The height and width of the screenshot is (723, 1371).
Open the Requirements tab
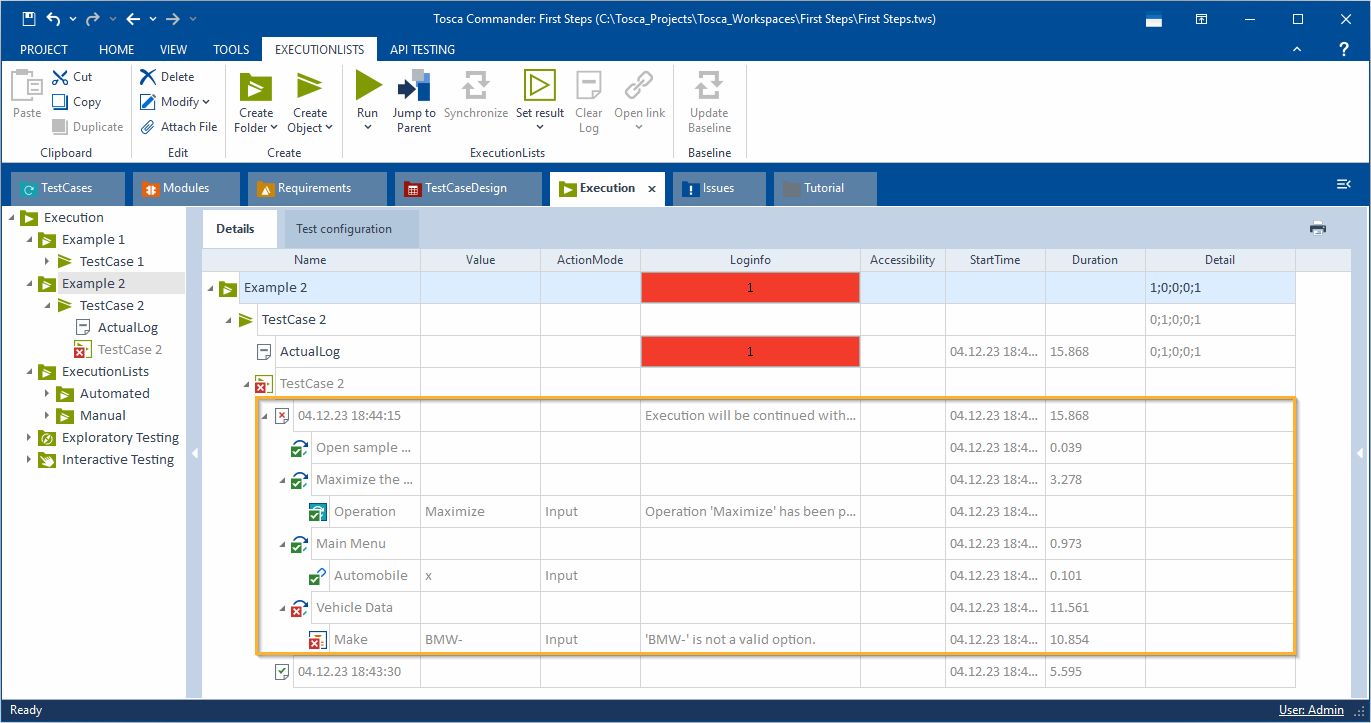pyautogui.click(x=314, y=188)
